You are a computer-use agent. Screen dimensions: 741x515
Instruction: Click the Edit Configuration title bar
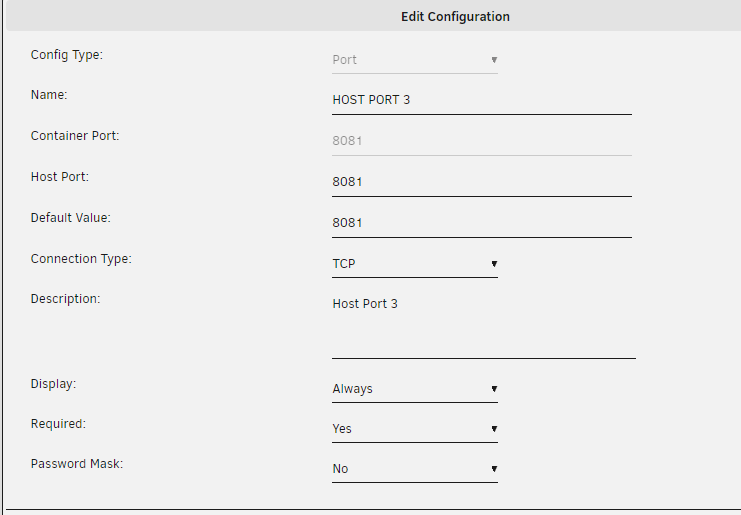tap(373, 17)
